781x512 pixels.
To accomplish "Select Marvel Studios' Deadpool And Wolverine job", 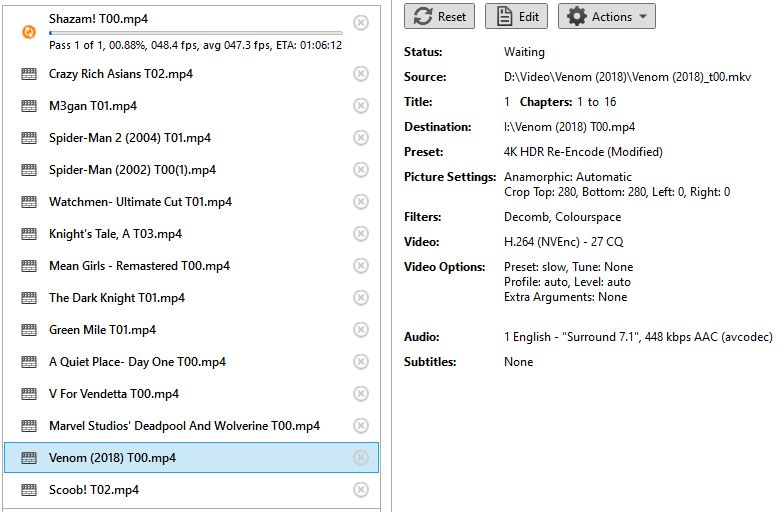I will click(192, 426).
